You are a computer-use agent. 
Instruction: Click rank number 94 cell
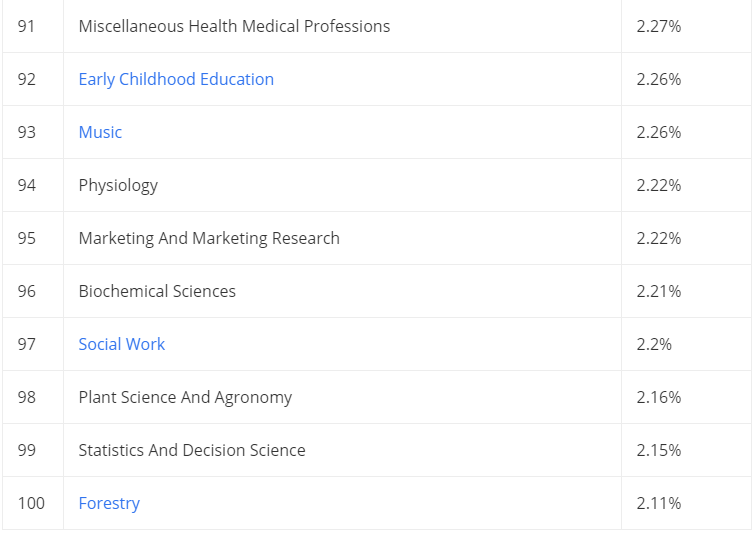tap(33, 185)
